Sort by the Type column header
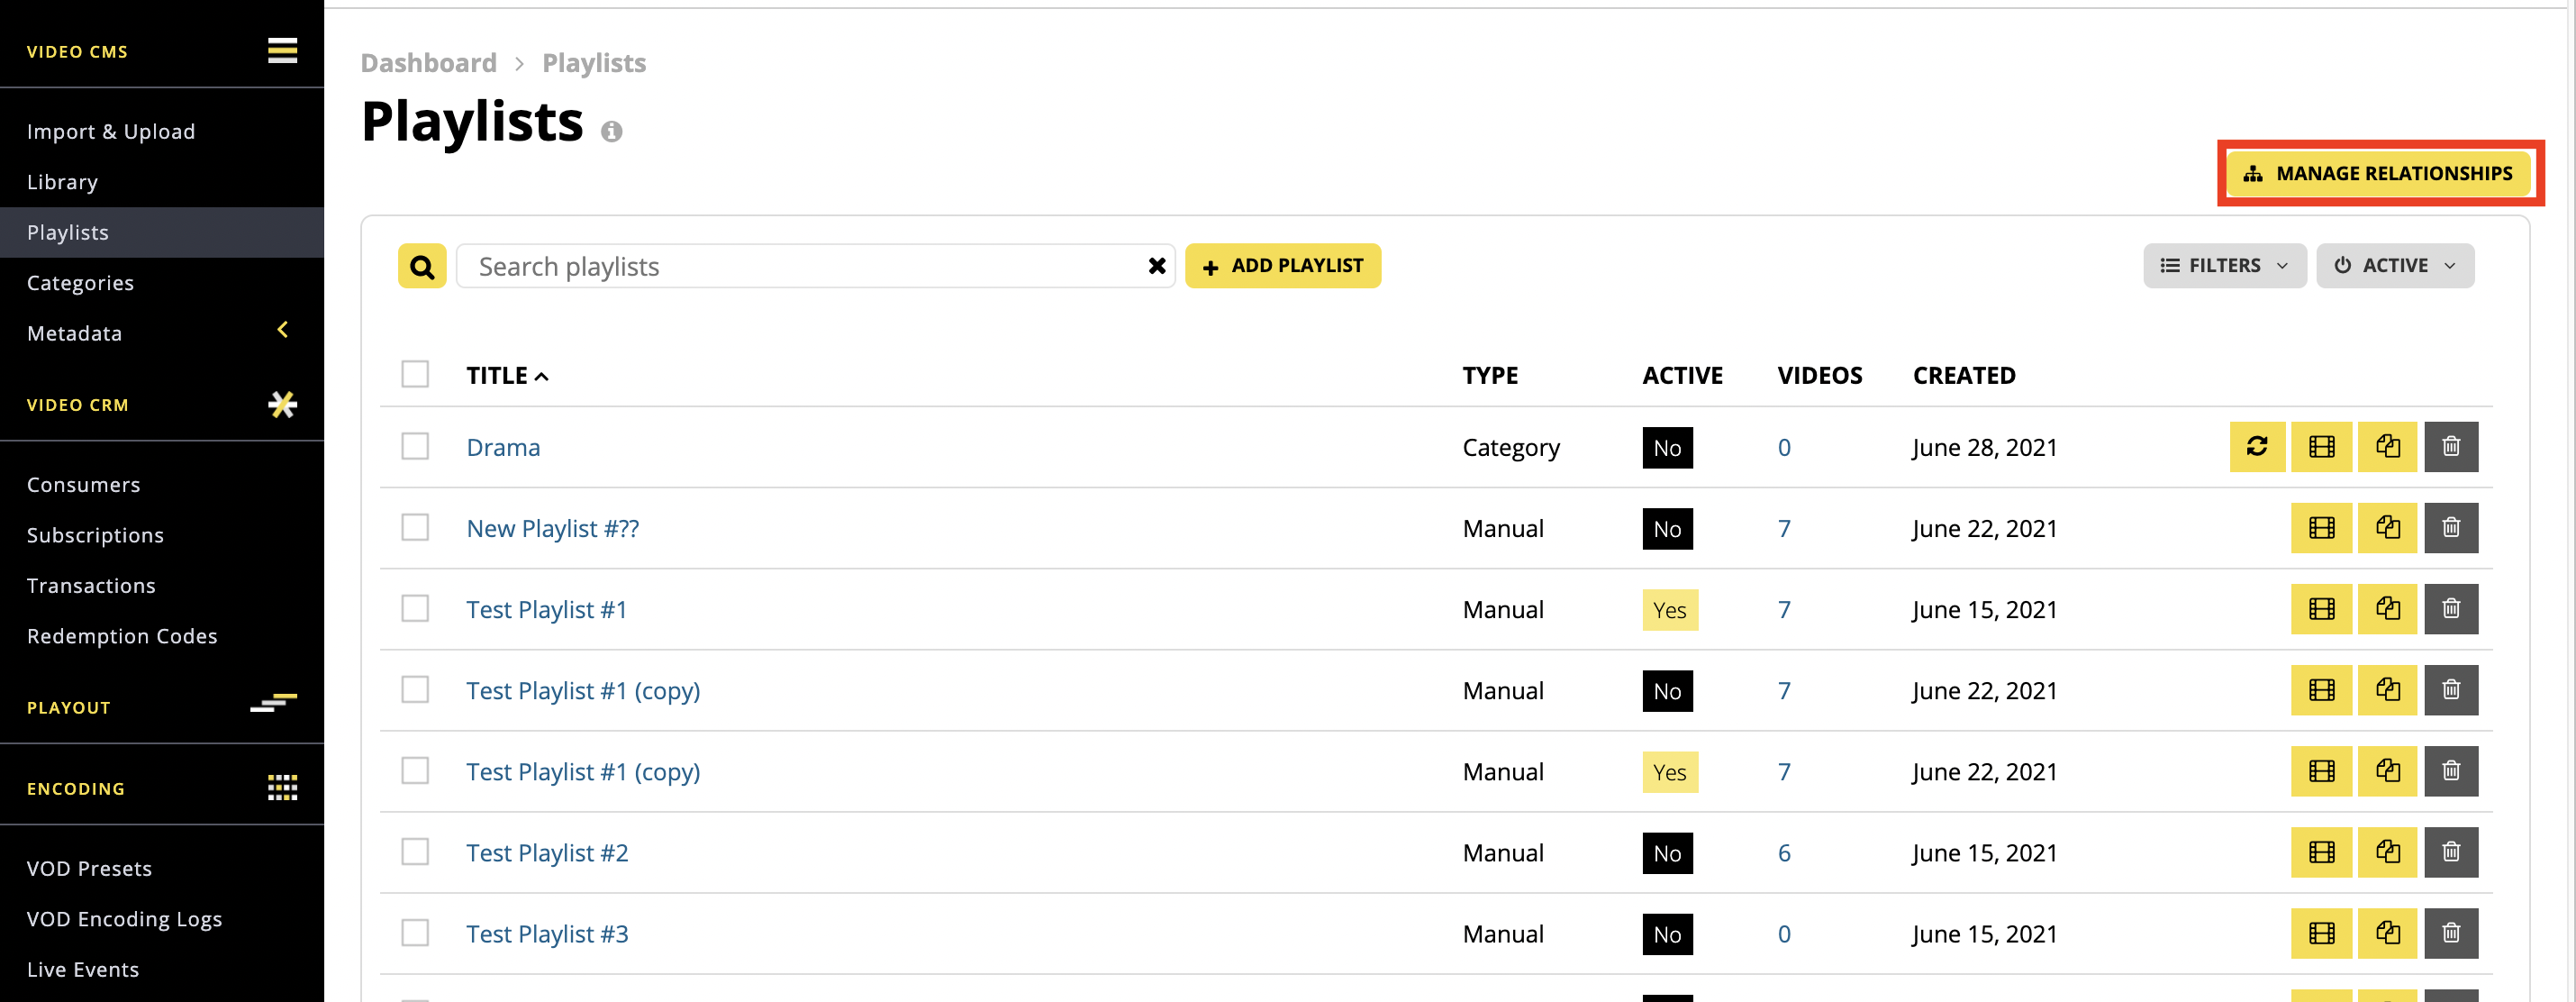The image size is (2576, 1002). click(x=1490, y=375)
